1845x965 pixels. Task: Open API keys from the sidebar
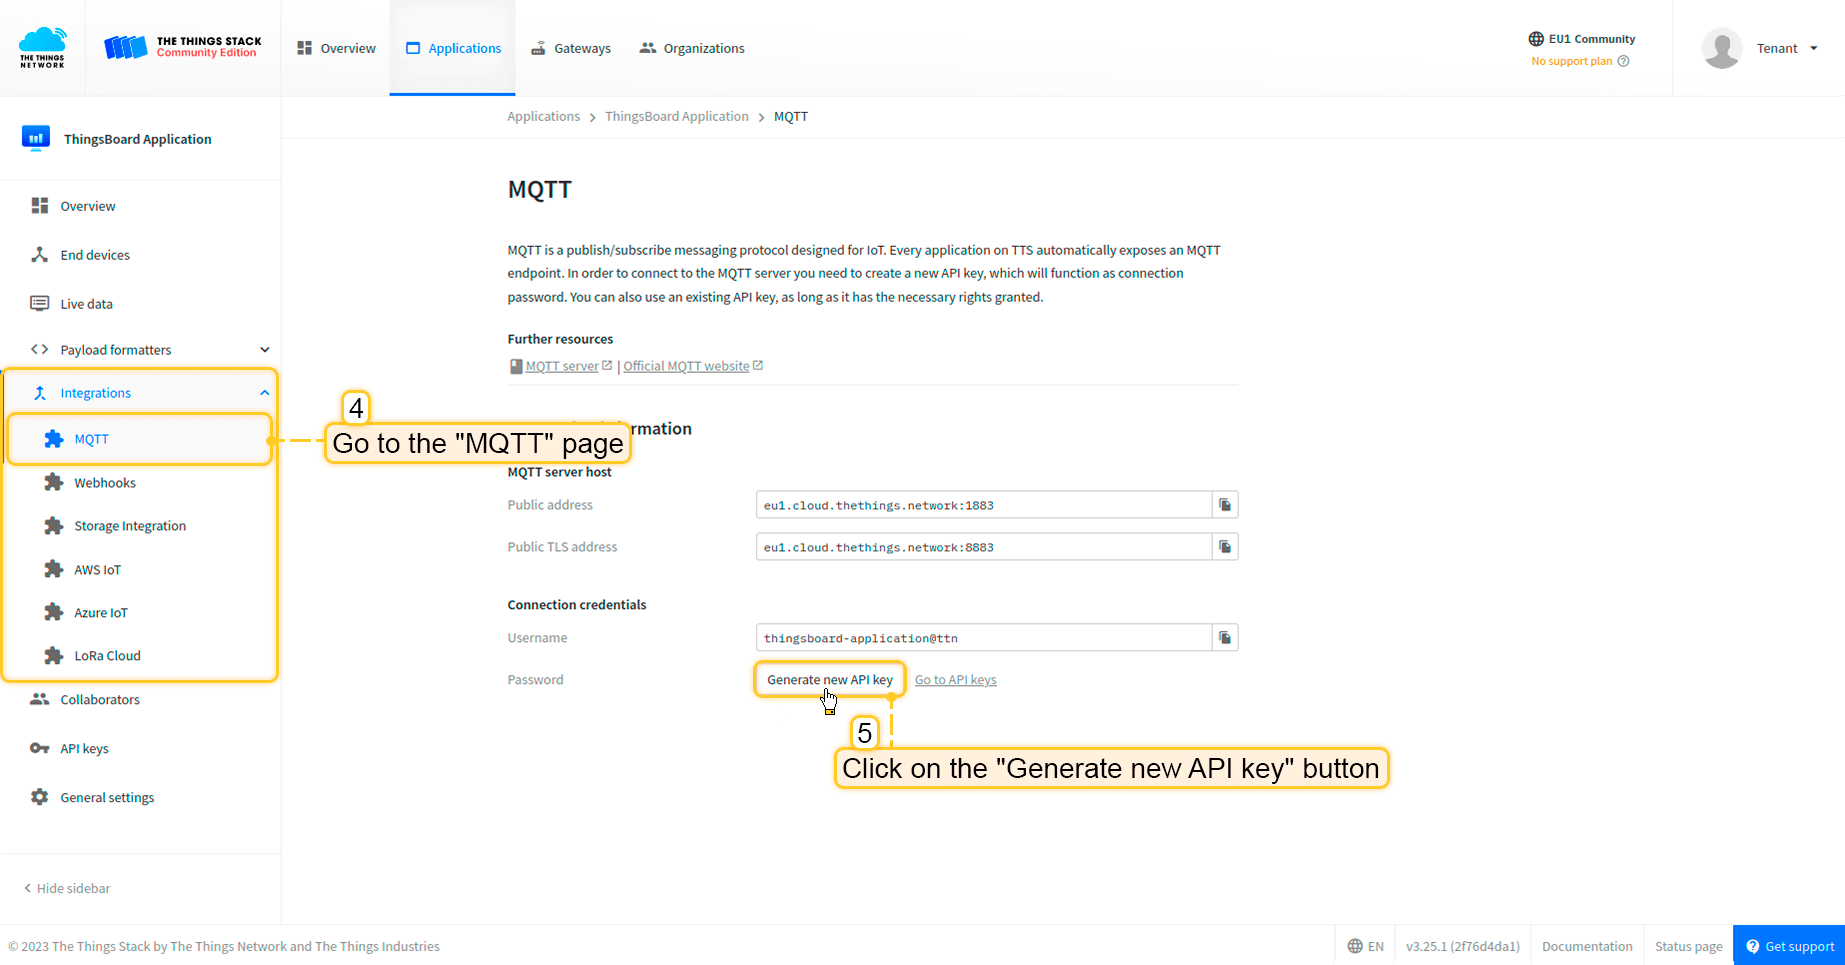pos(84,747)
